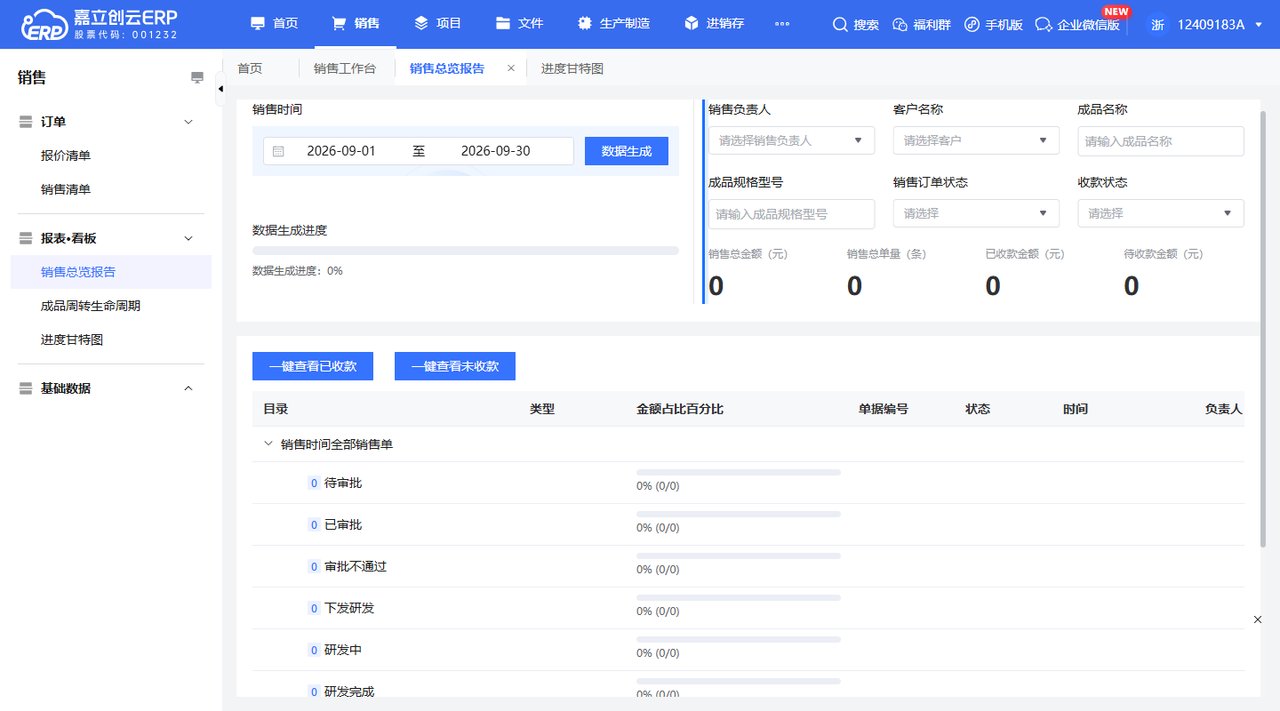Open the 项目 top navigation item
The height and width of the screenshot is (711, 1280).
[x=437, y=24]
